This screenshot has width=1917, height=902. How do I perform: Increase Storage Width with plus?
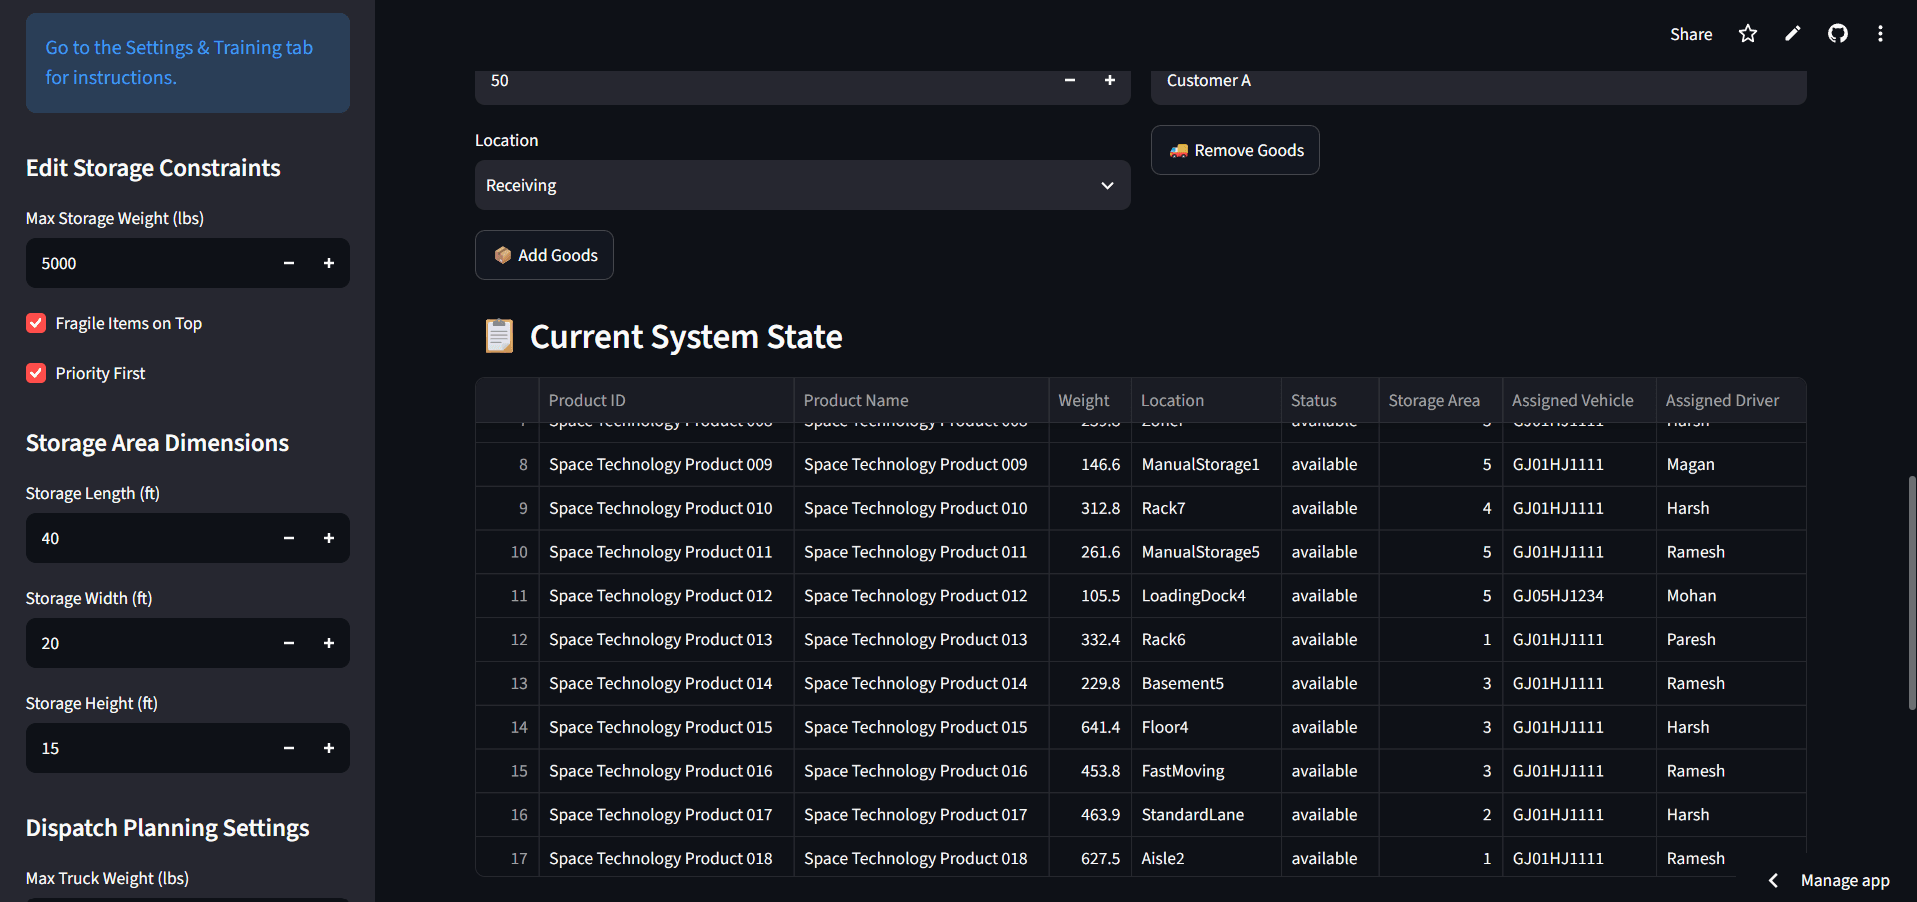click(329, 643)
